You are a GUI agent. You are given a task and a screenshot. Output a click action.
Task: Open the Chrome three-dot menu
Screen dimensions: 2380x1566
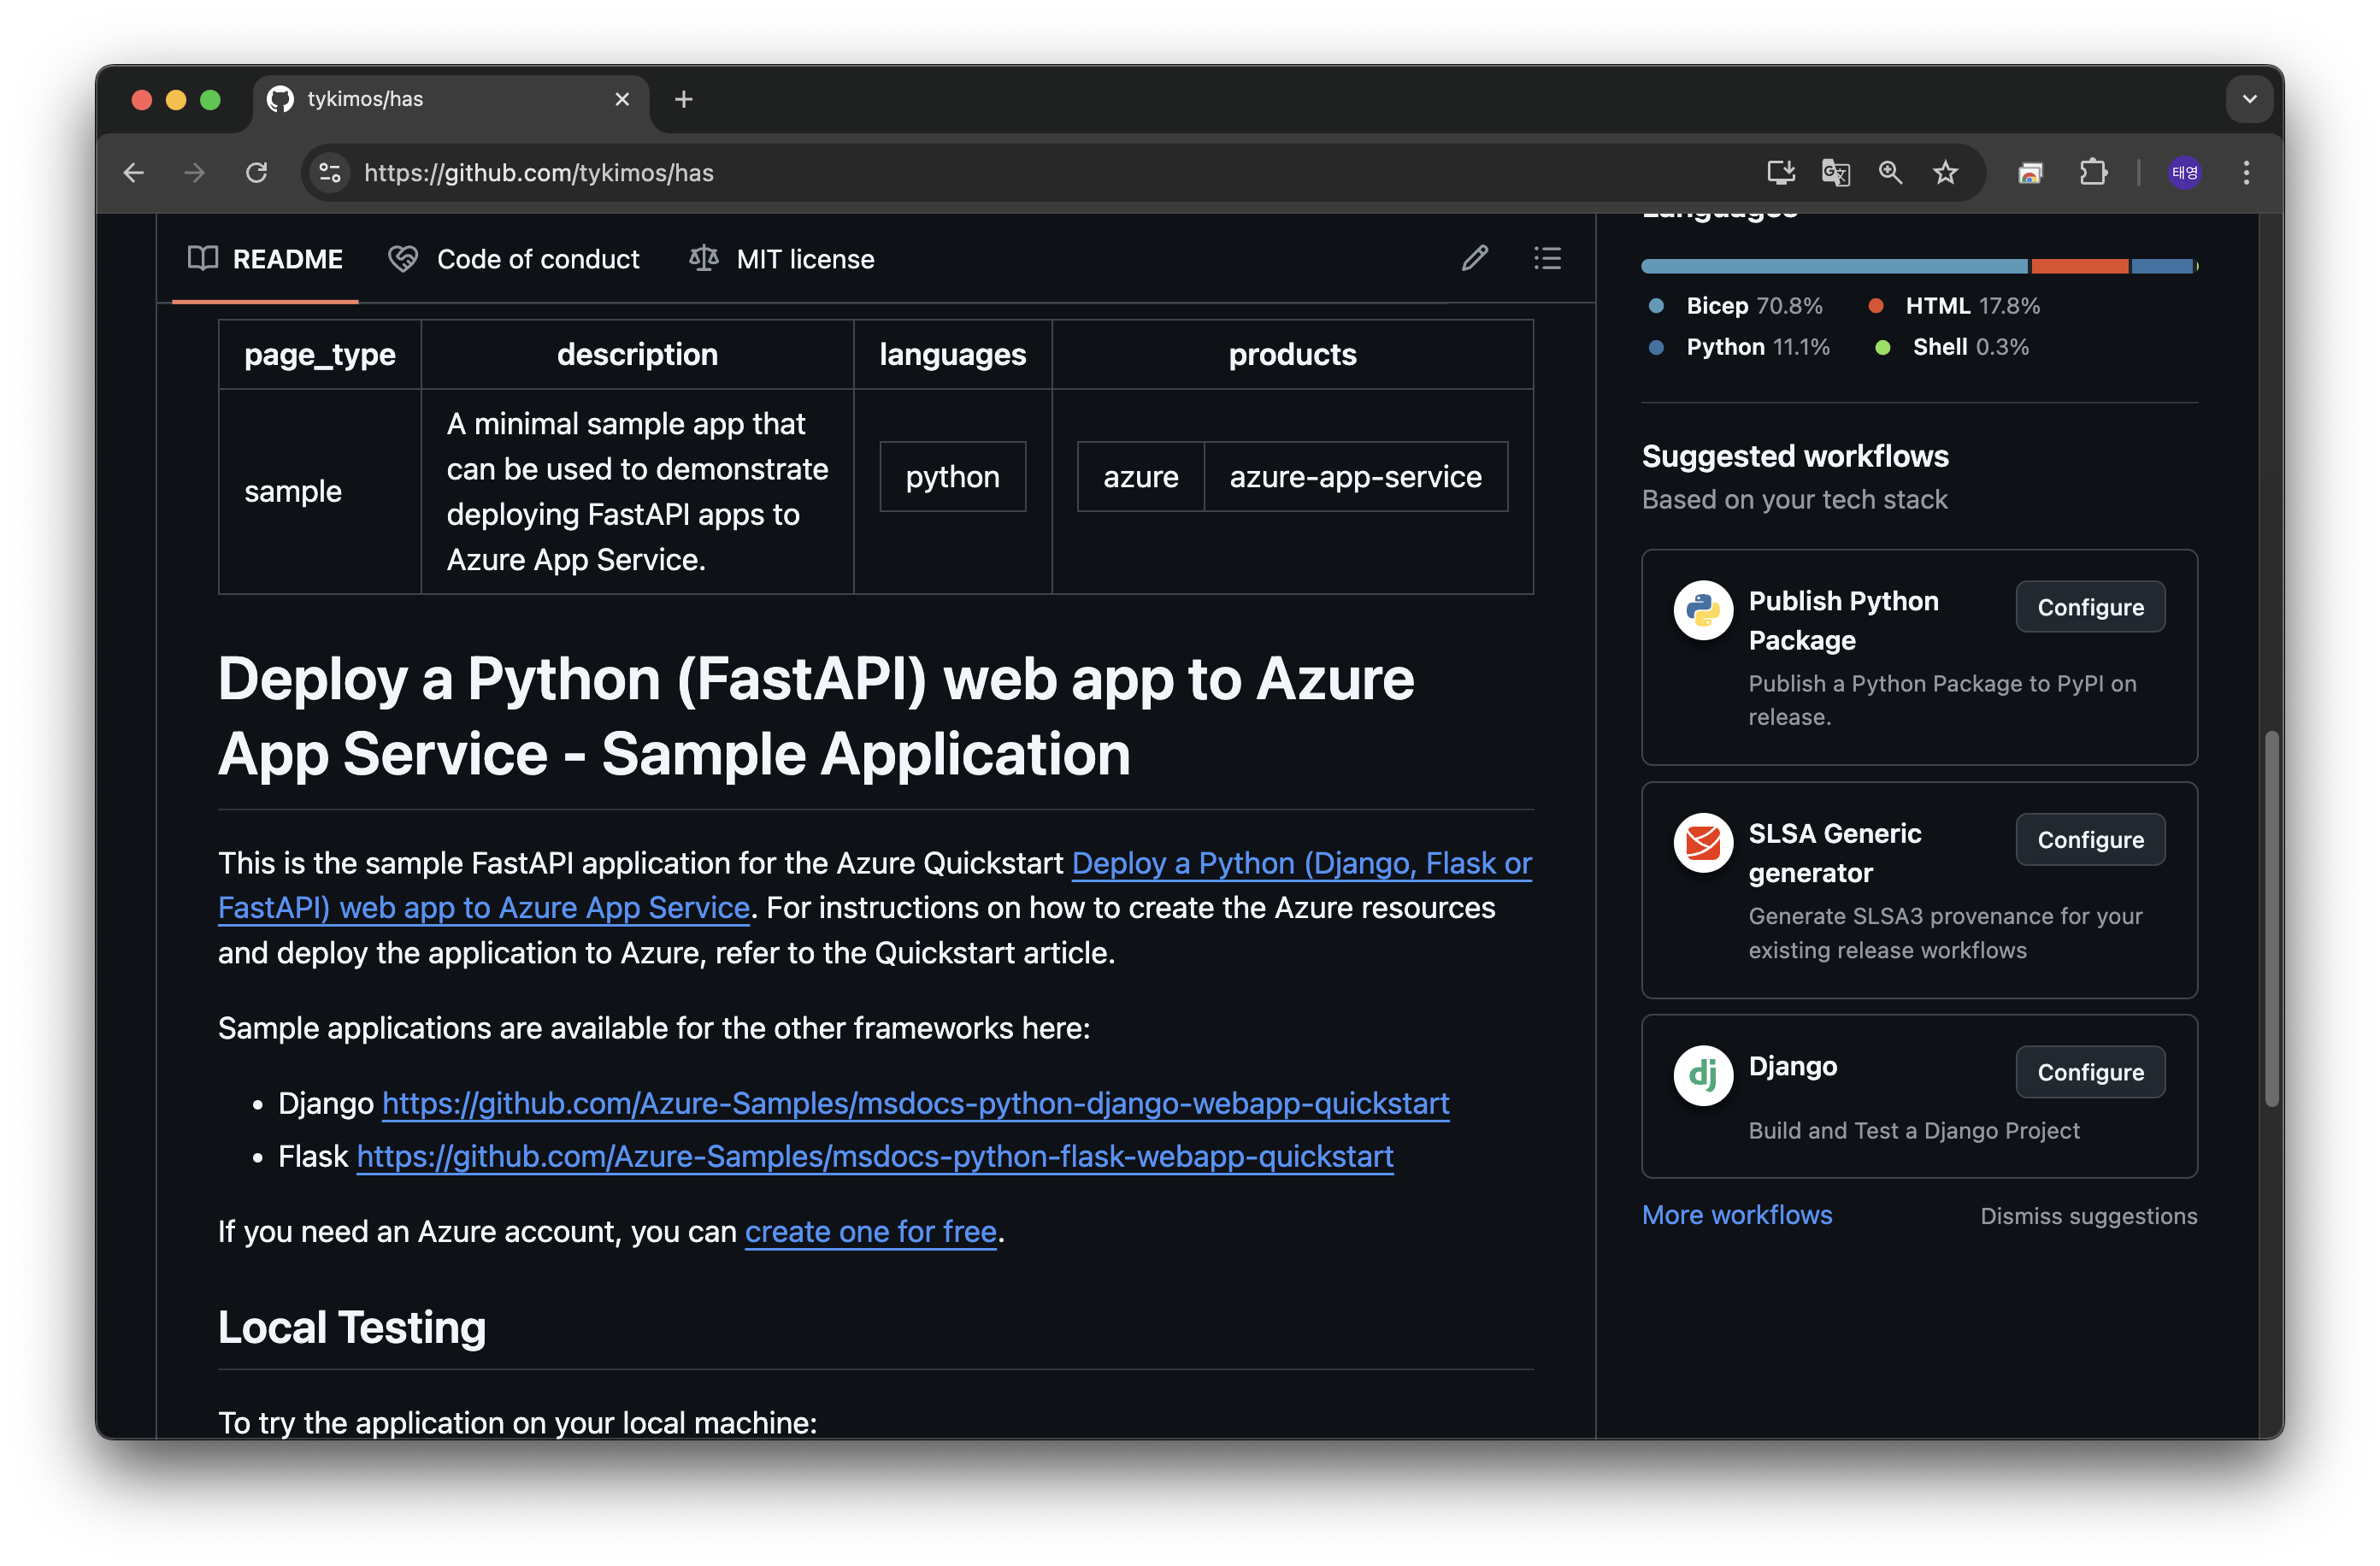(2246, 173)
